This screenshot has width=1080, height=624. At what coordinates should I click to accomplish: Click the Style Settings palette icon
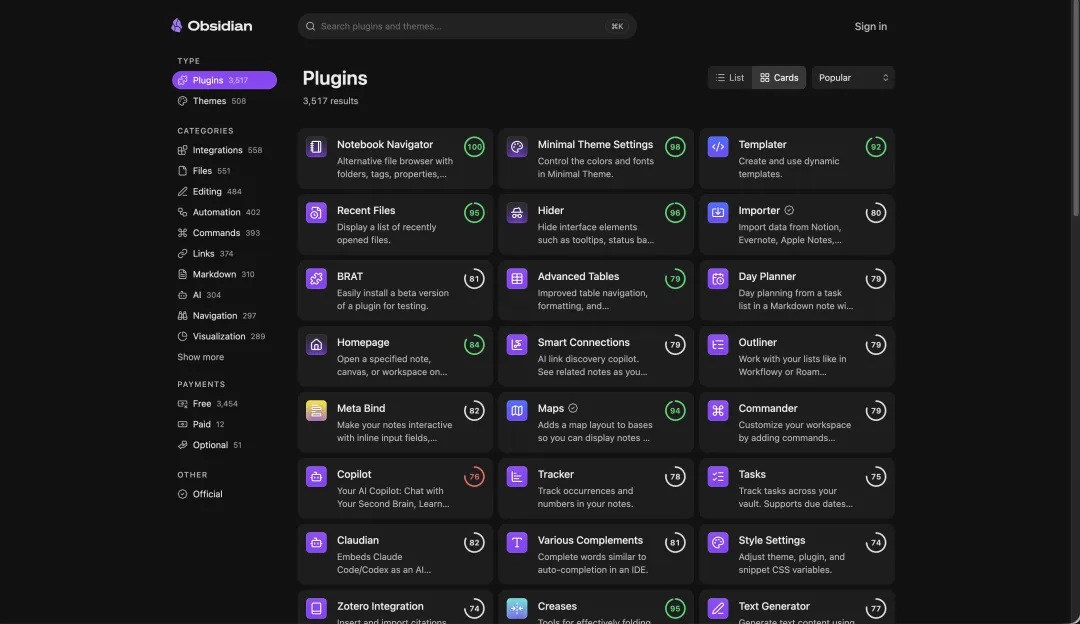pos(718,543)
